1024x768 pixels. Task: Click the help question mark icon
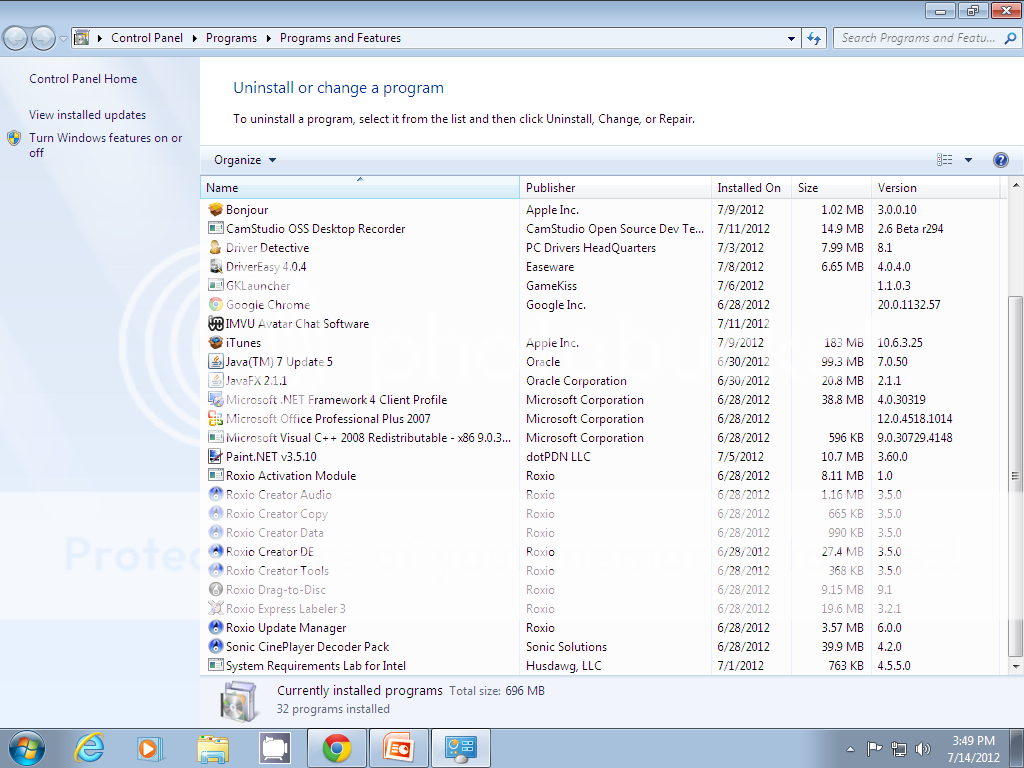1000,160
